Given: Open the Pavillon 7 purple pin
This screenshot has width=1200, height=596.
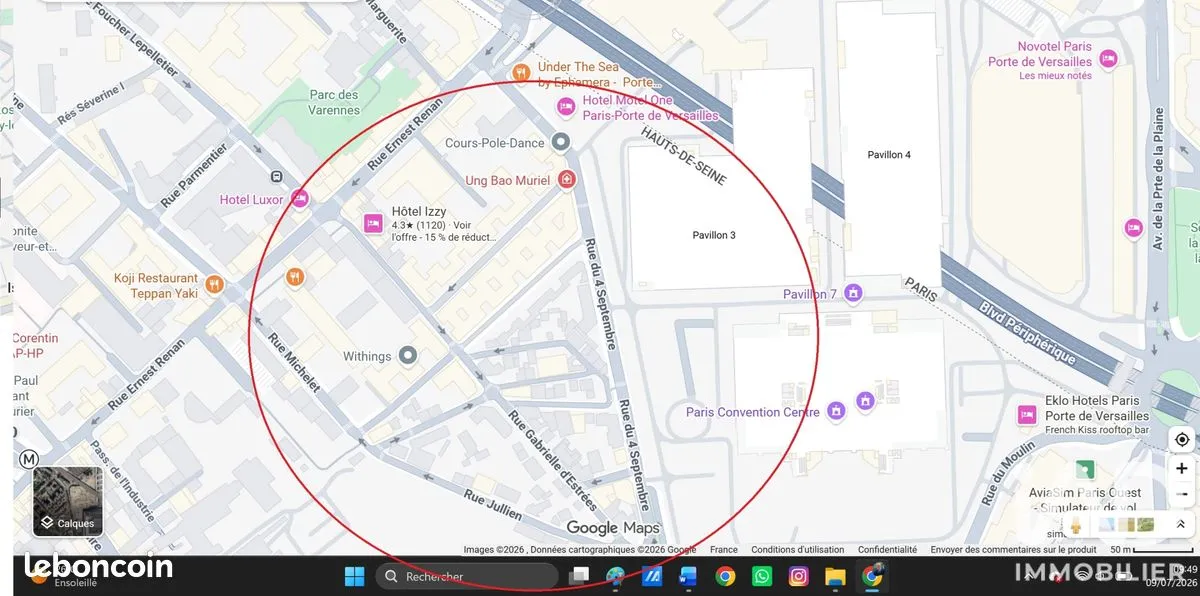Looking at the screenshot, I should point(853,293).
